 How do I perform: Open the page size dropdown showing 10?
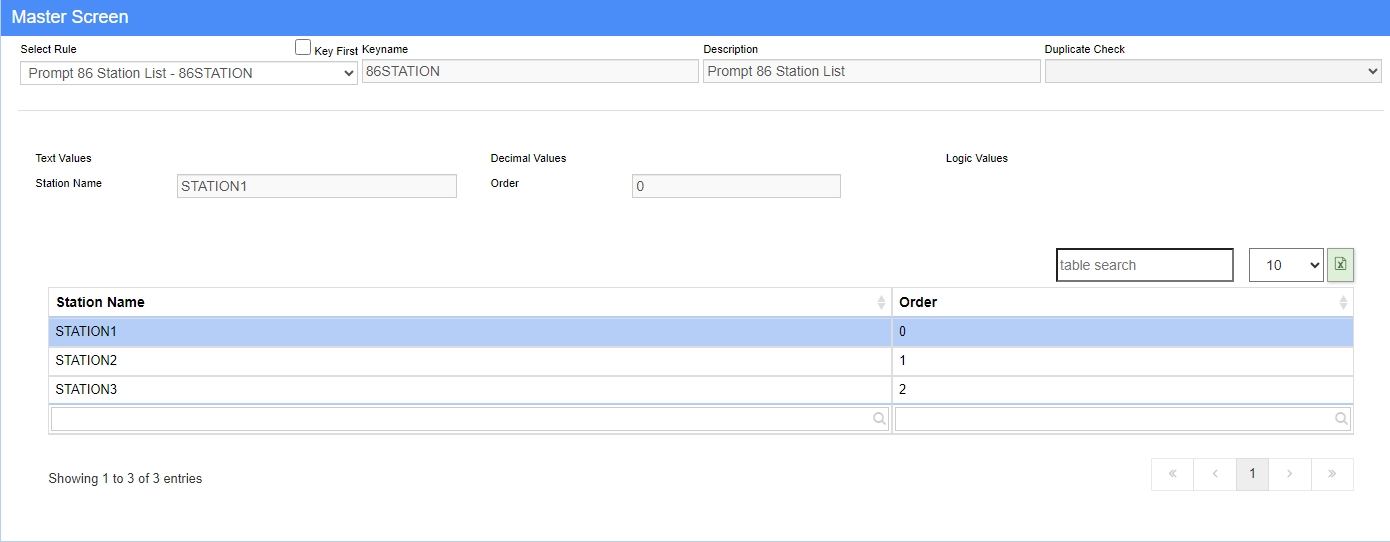click(x=1286, y=265)
